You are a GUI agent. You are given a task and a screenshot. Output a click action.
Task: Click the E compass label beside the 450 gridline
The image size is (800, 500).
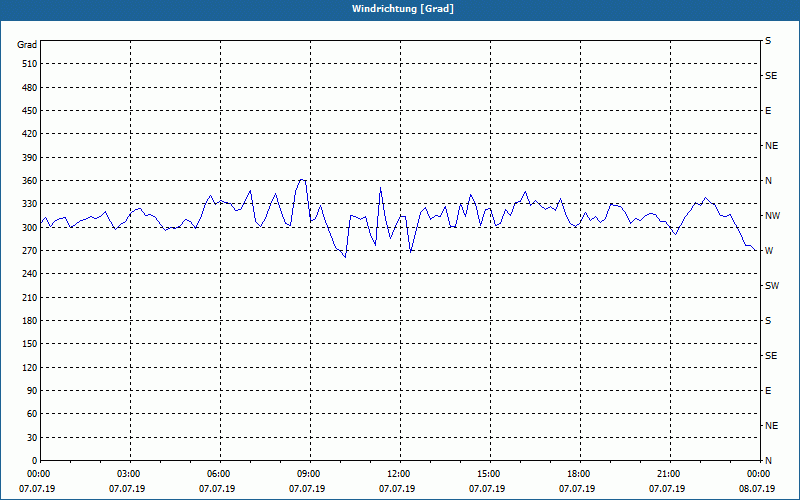coord(768,111)
